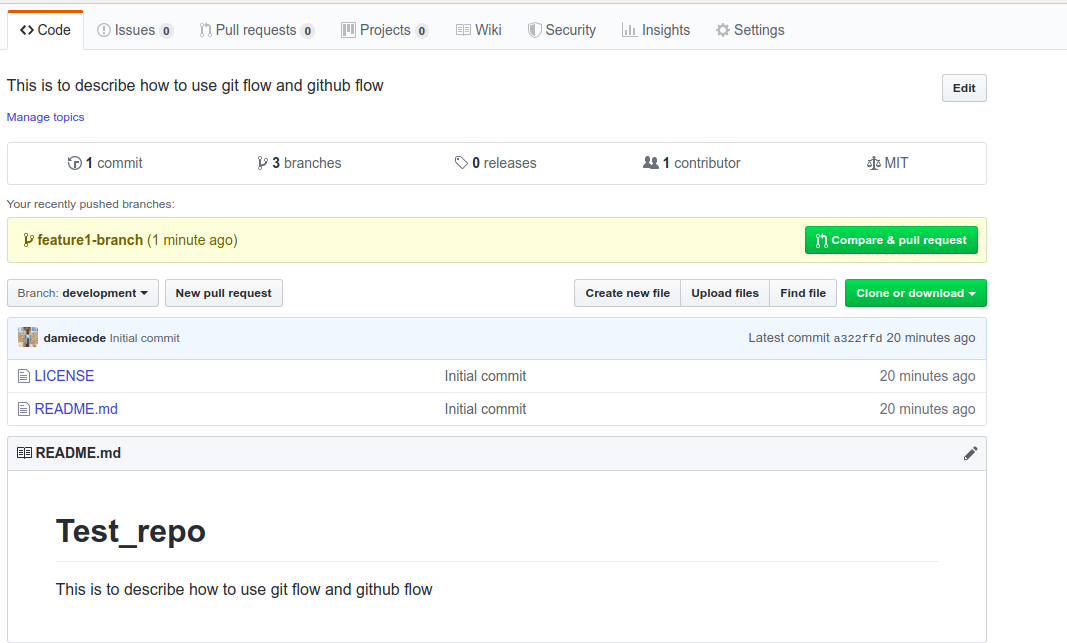This screenshot has height=643, width=1067.
Task: Click Edit next to the repository description
Action: [963, 88]
